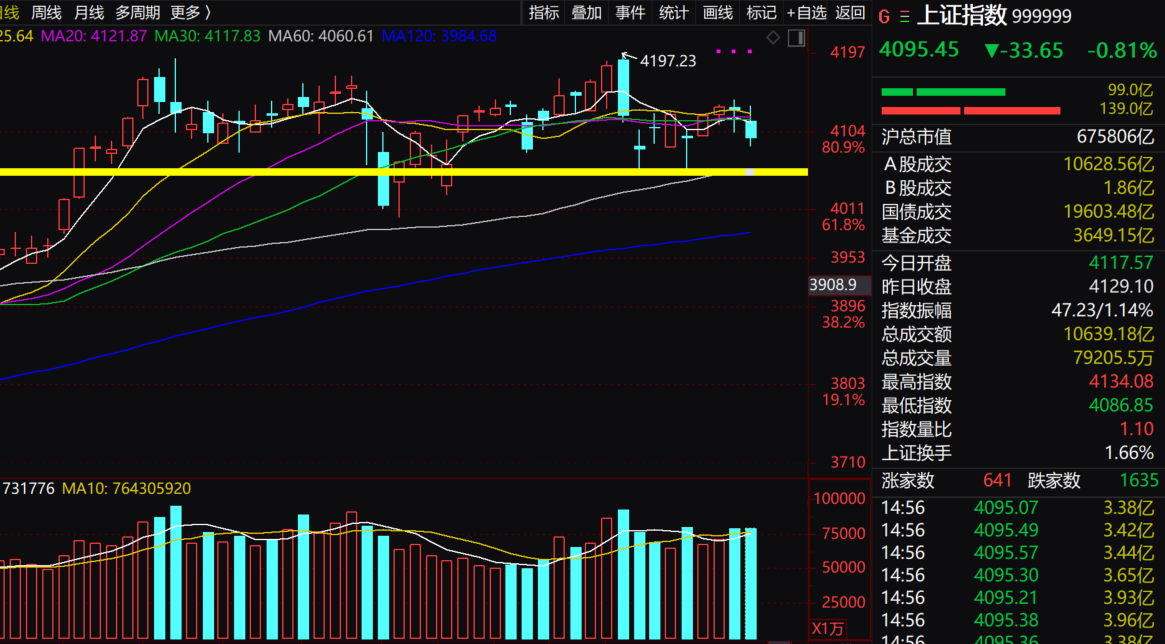Open the 事件 events option
Screen dimensions: 1165x644
[x=631, y=13]
